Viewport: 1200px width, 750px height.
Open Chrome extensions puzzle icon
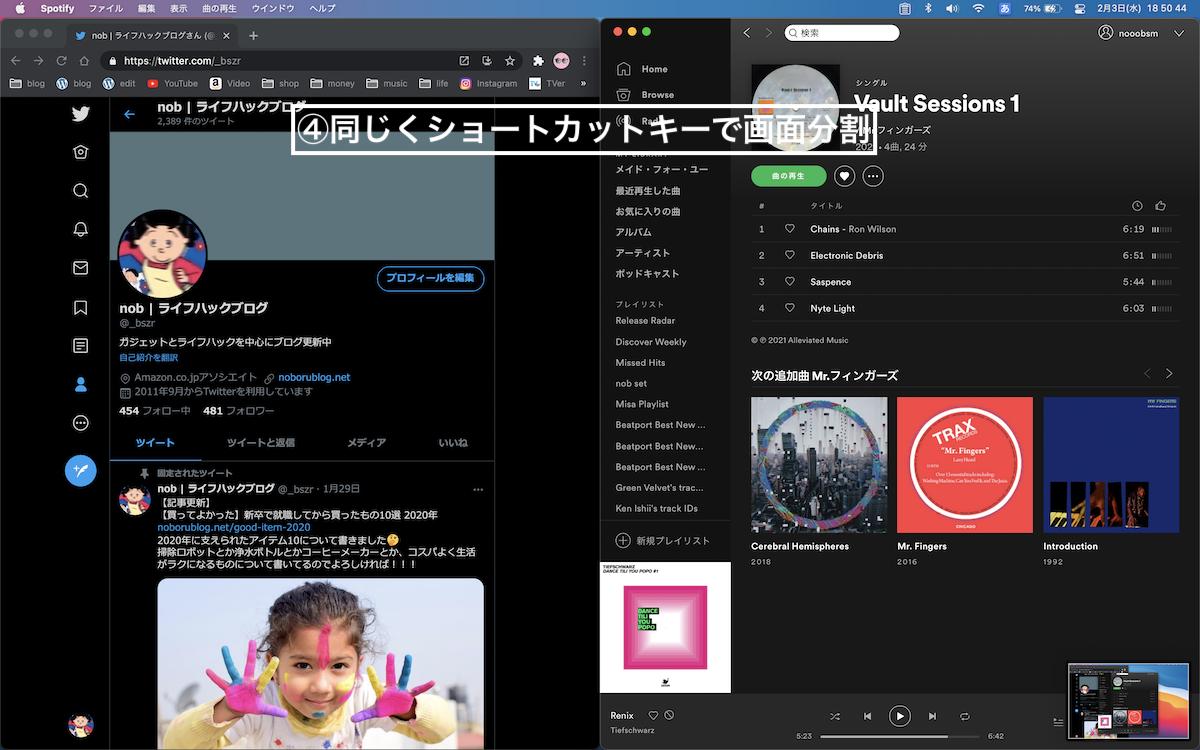pyautogui.click(x=538, y=60)
